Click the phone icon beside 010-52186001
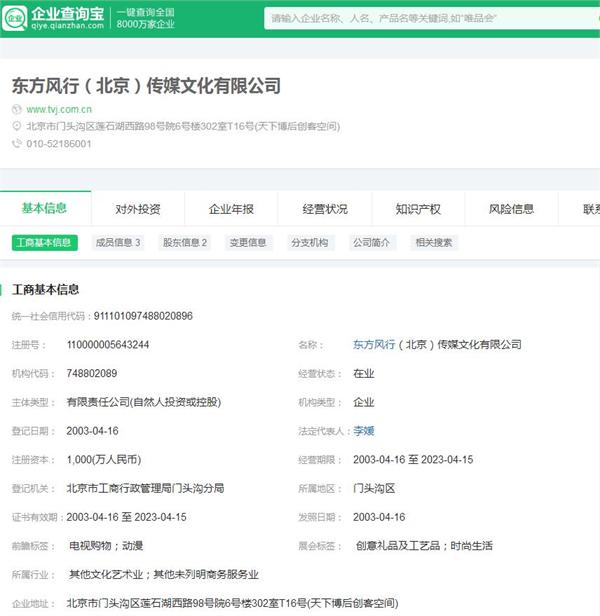Screen dimensions: 600x616 pyautogui.click(x=16, y=144)
